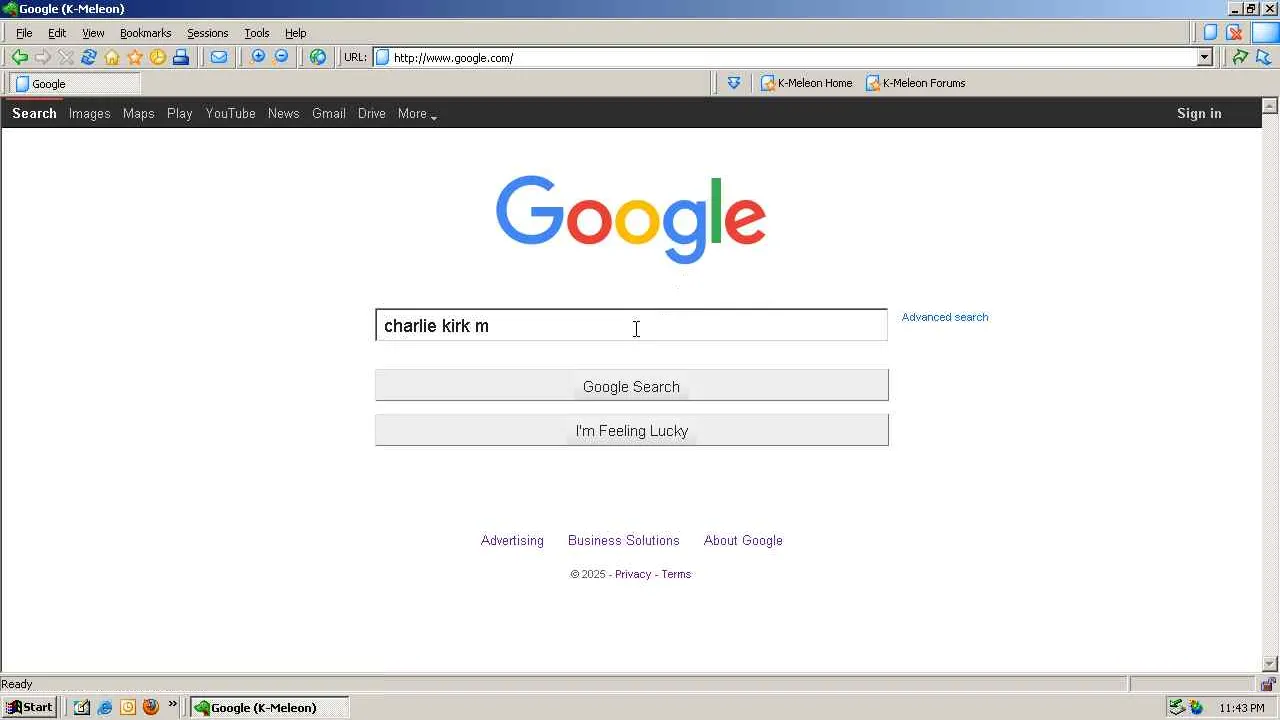Click the Search link in Google bar
The width and height of the screenshot is (1280, 720).
coord(34,114)
